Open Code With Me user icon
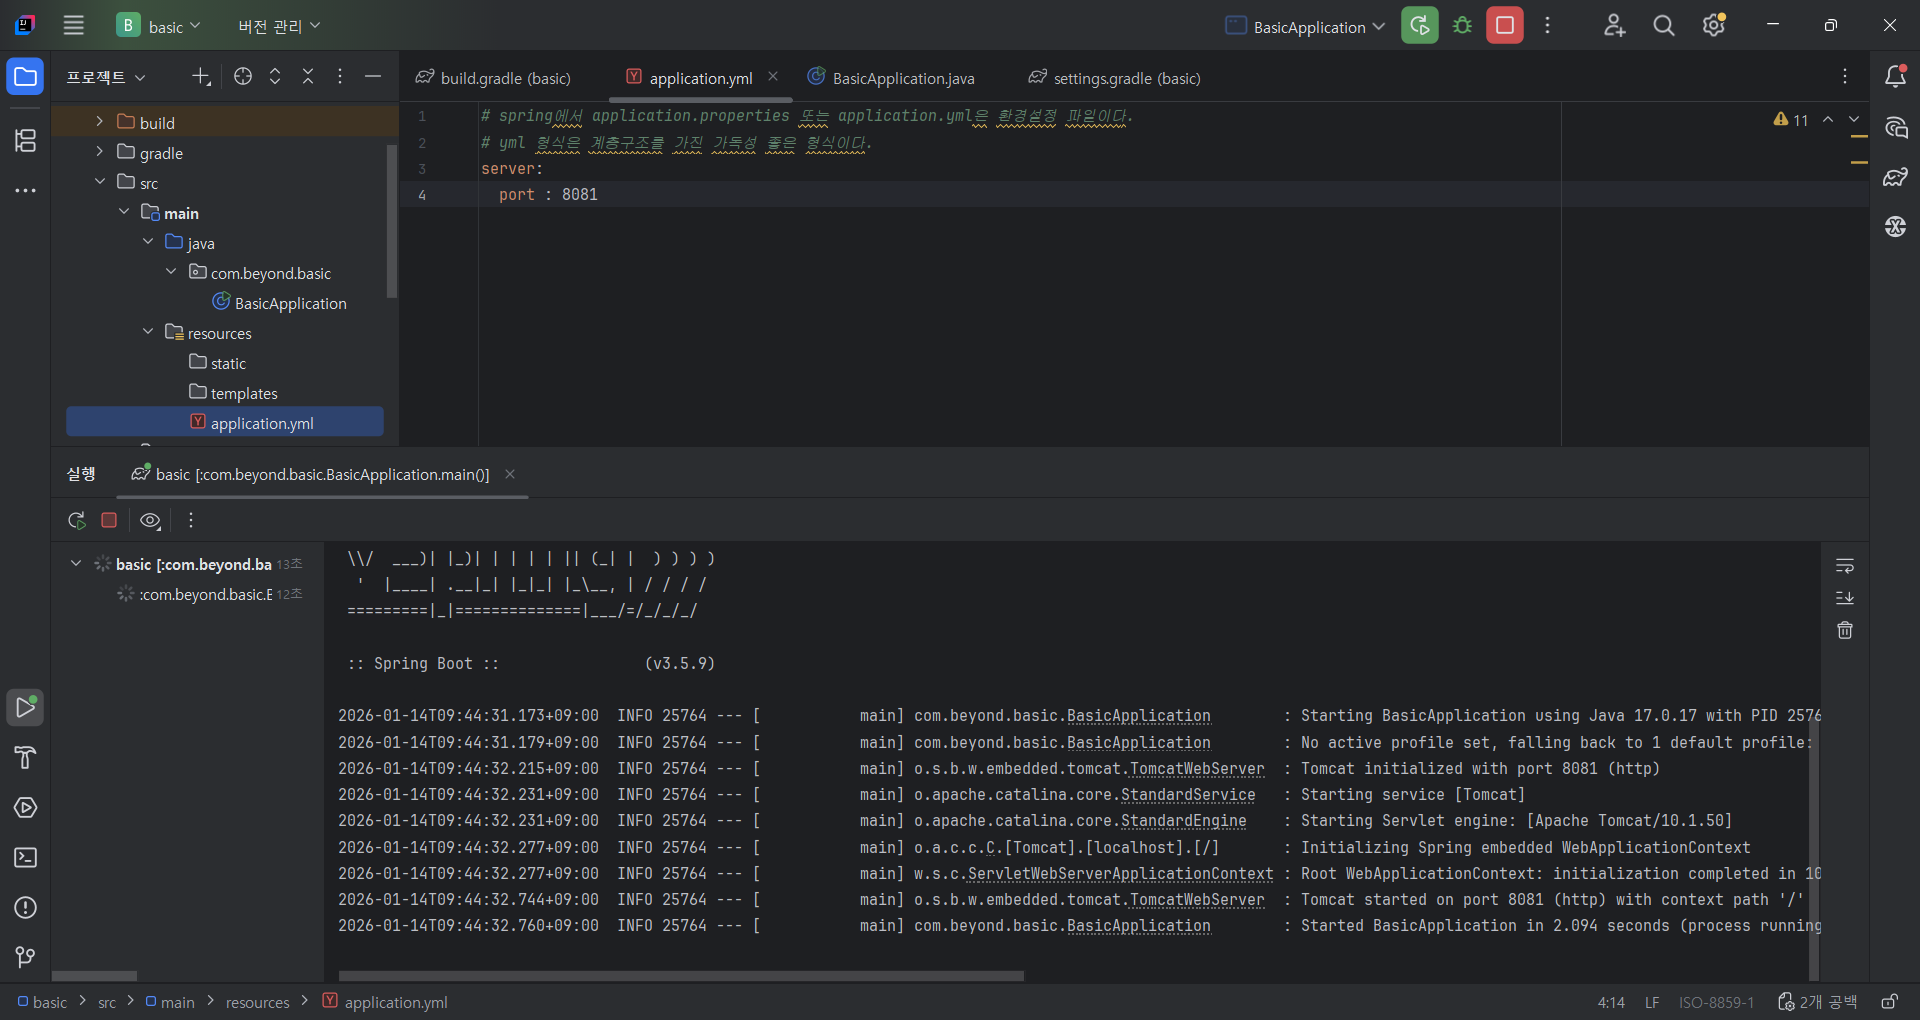Image resolution: width=1920 pixels, height=1020 pixels. [1614, 26]
